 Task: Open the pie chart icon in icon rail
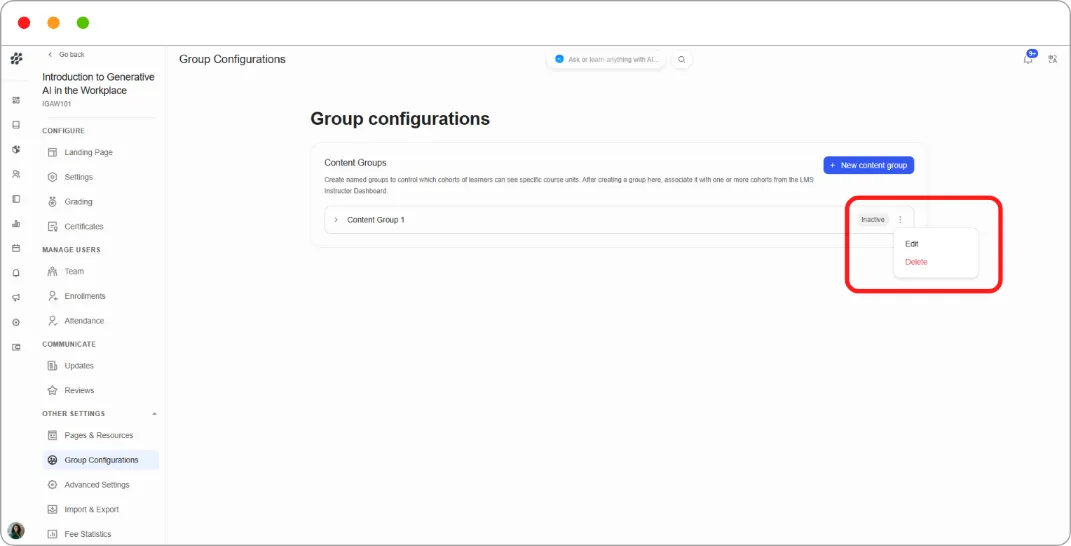16,150
